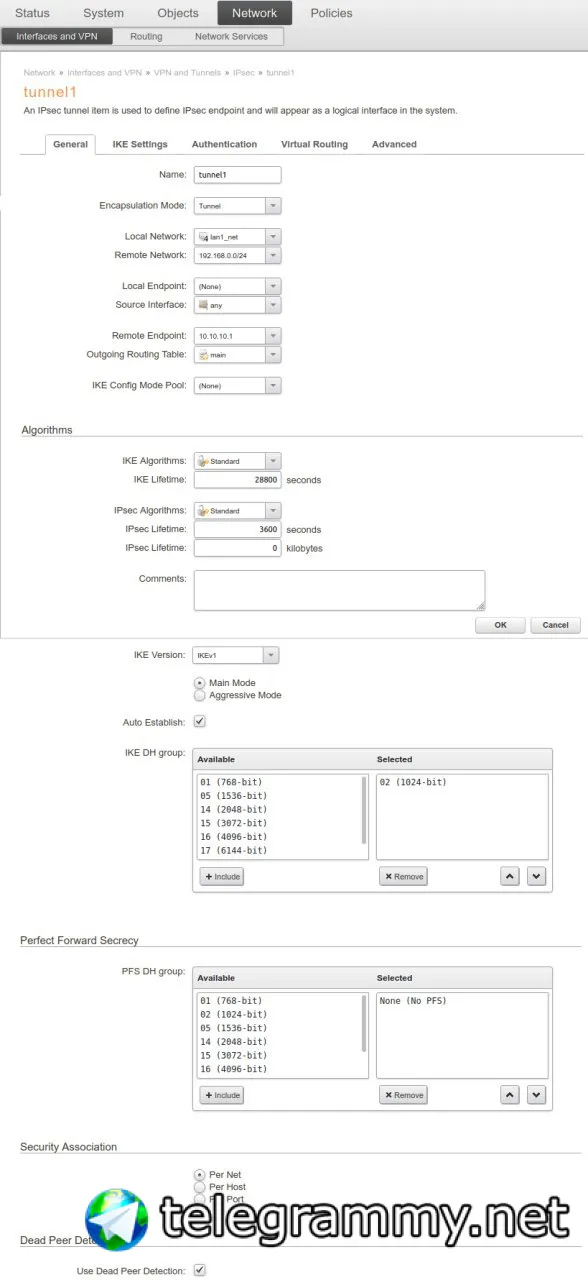Image resolution: width=588 pixels, height=1280 pixels.
Task: Open the Outgoing Routing Table dropdown
Action: (238, 355)
